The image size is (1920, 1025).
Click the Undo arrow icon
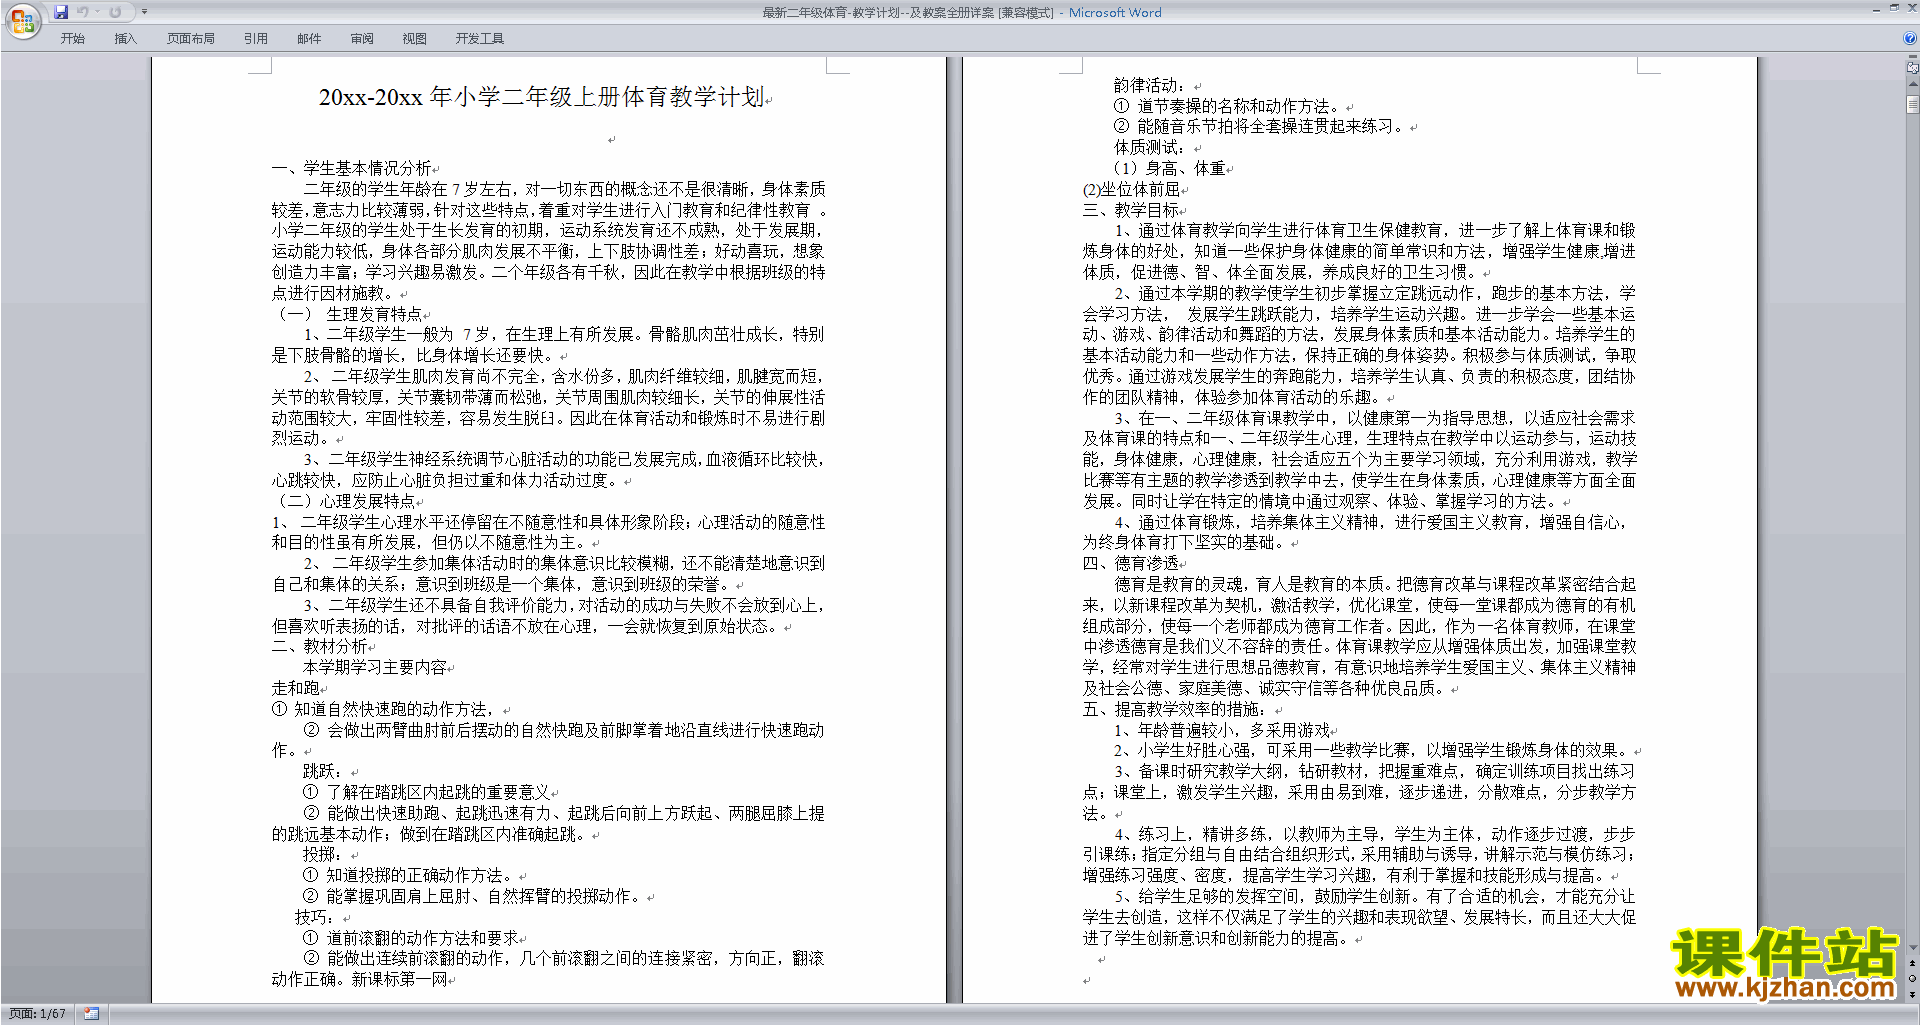tap(82, 12)
